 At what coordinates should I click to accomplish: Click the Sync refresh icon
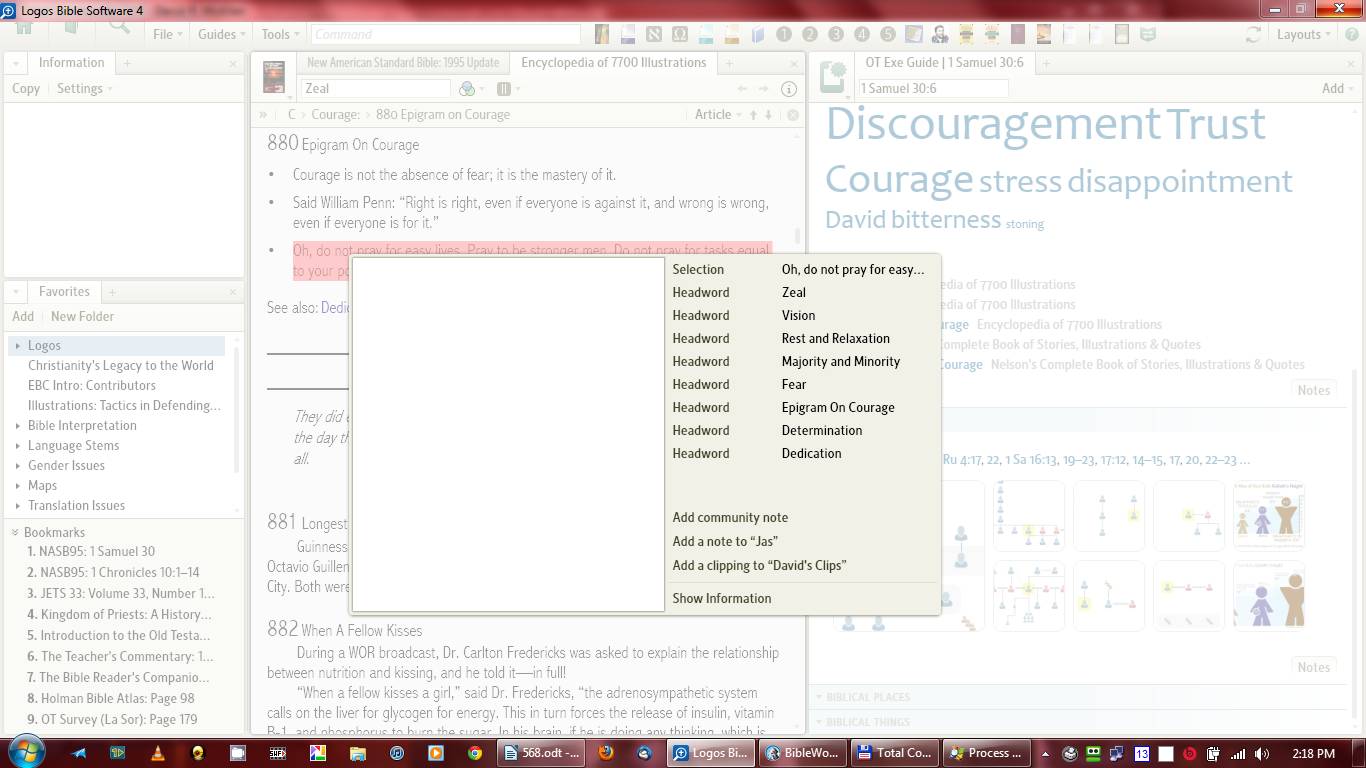[1252, 34]
